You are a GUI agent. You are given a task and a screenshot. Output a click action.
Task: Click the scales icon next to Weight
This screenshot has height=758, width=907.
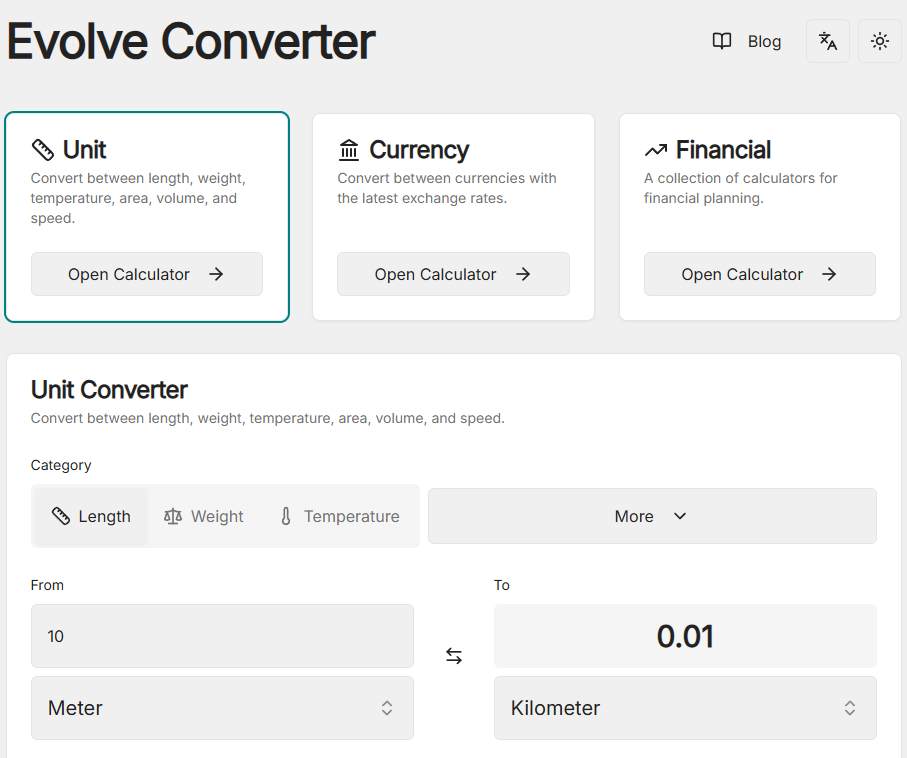(170, 516)
